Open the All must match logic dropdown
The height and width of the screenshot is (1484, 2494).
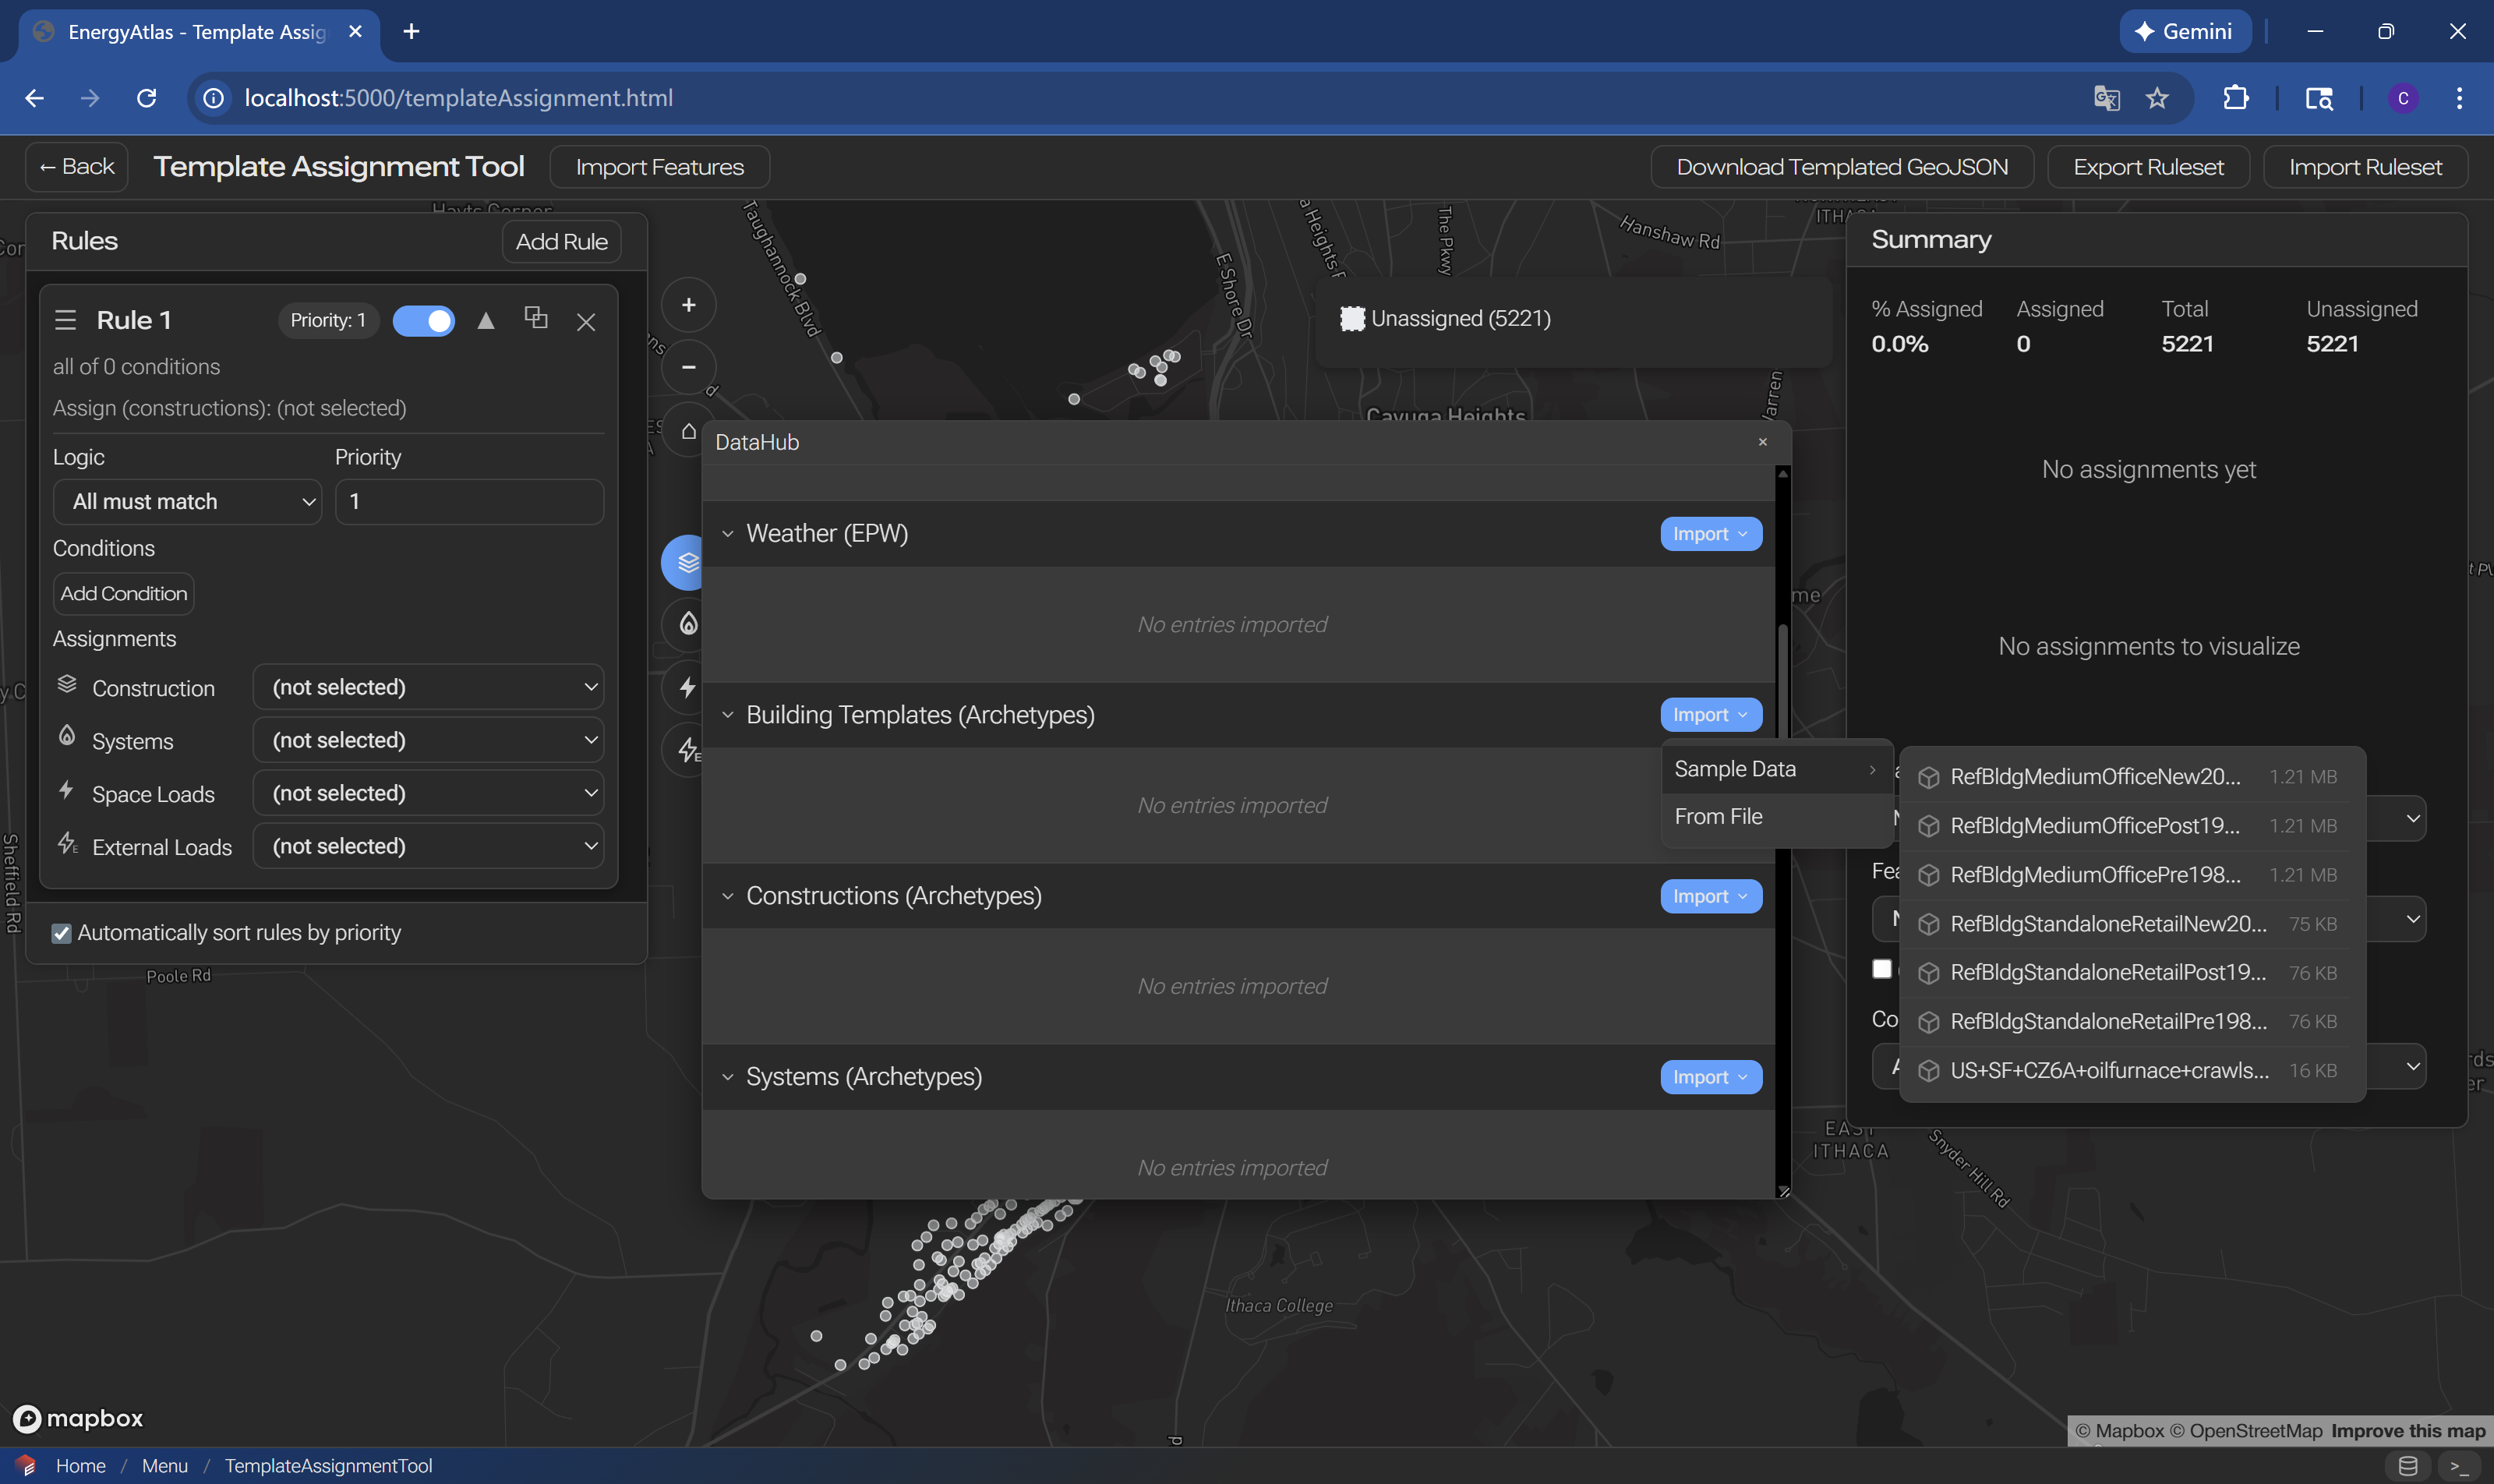click(187, 502)
